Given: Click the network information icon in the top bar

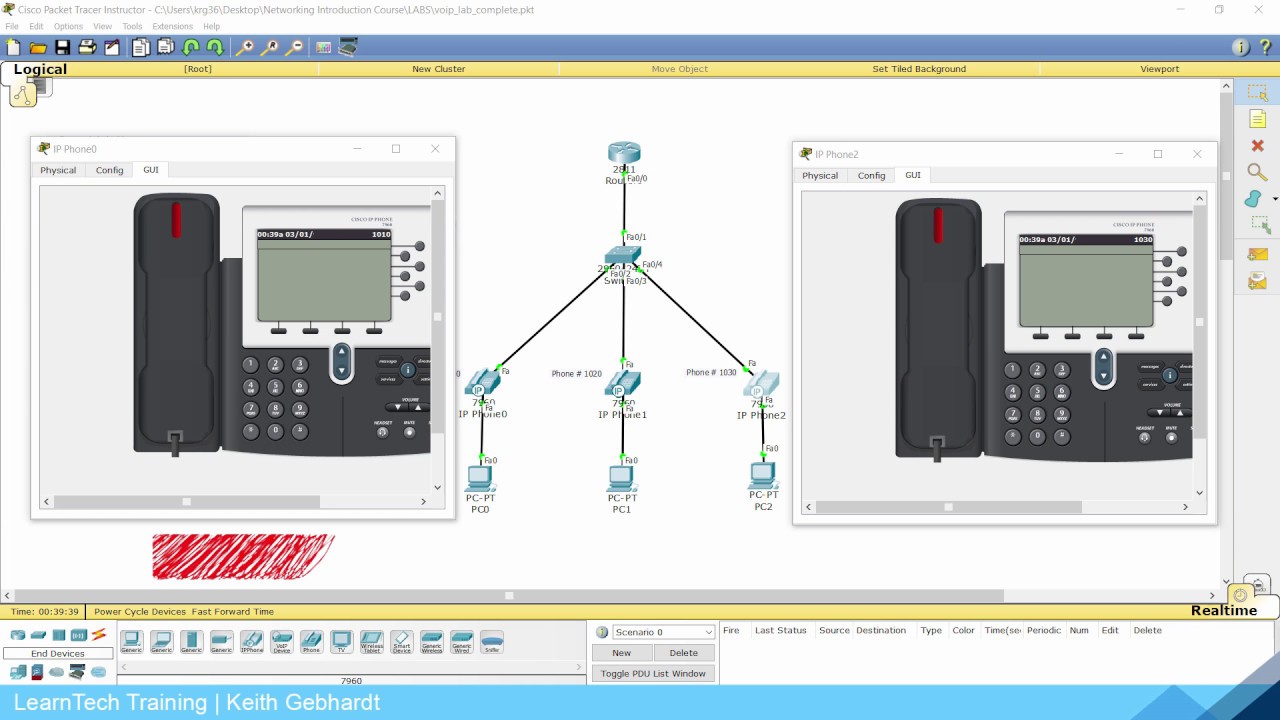Looking at the screenshot, I should point(1241,47).
